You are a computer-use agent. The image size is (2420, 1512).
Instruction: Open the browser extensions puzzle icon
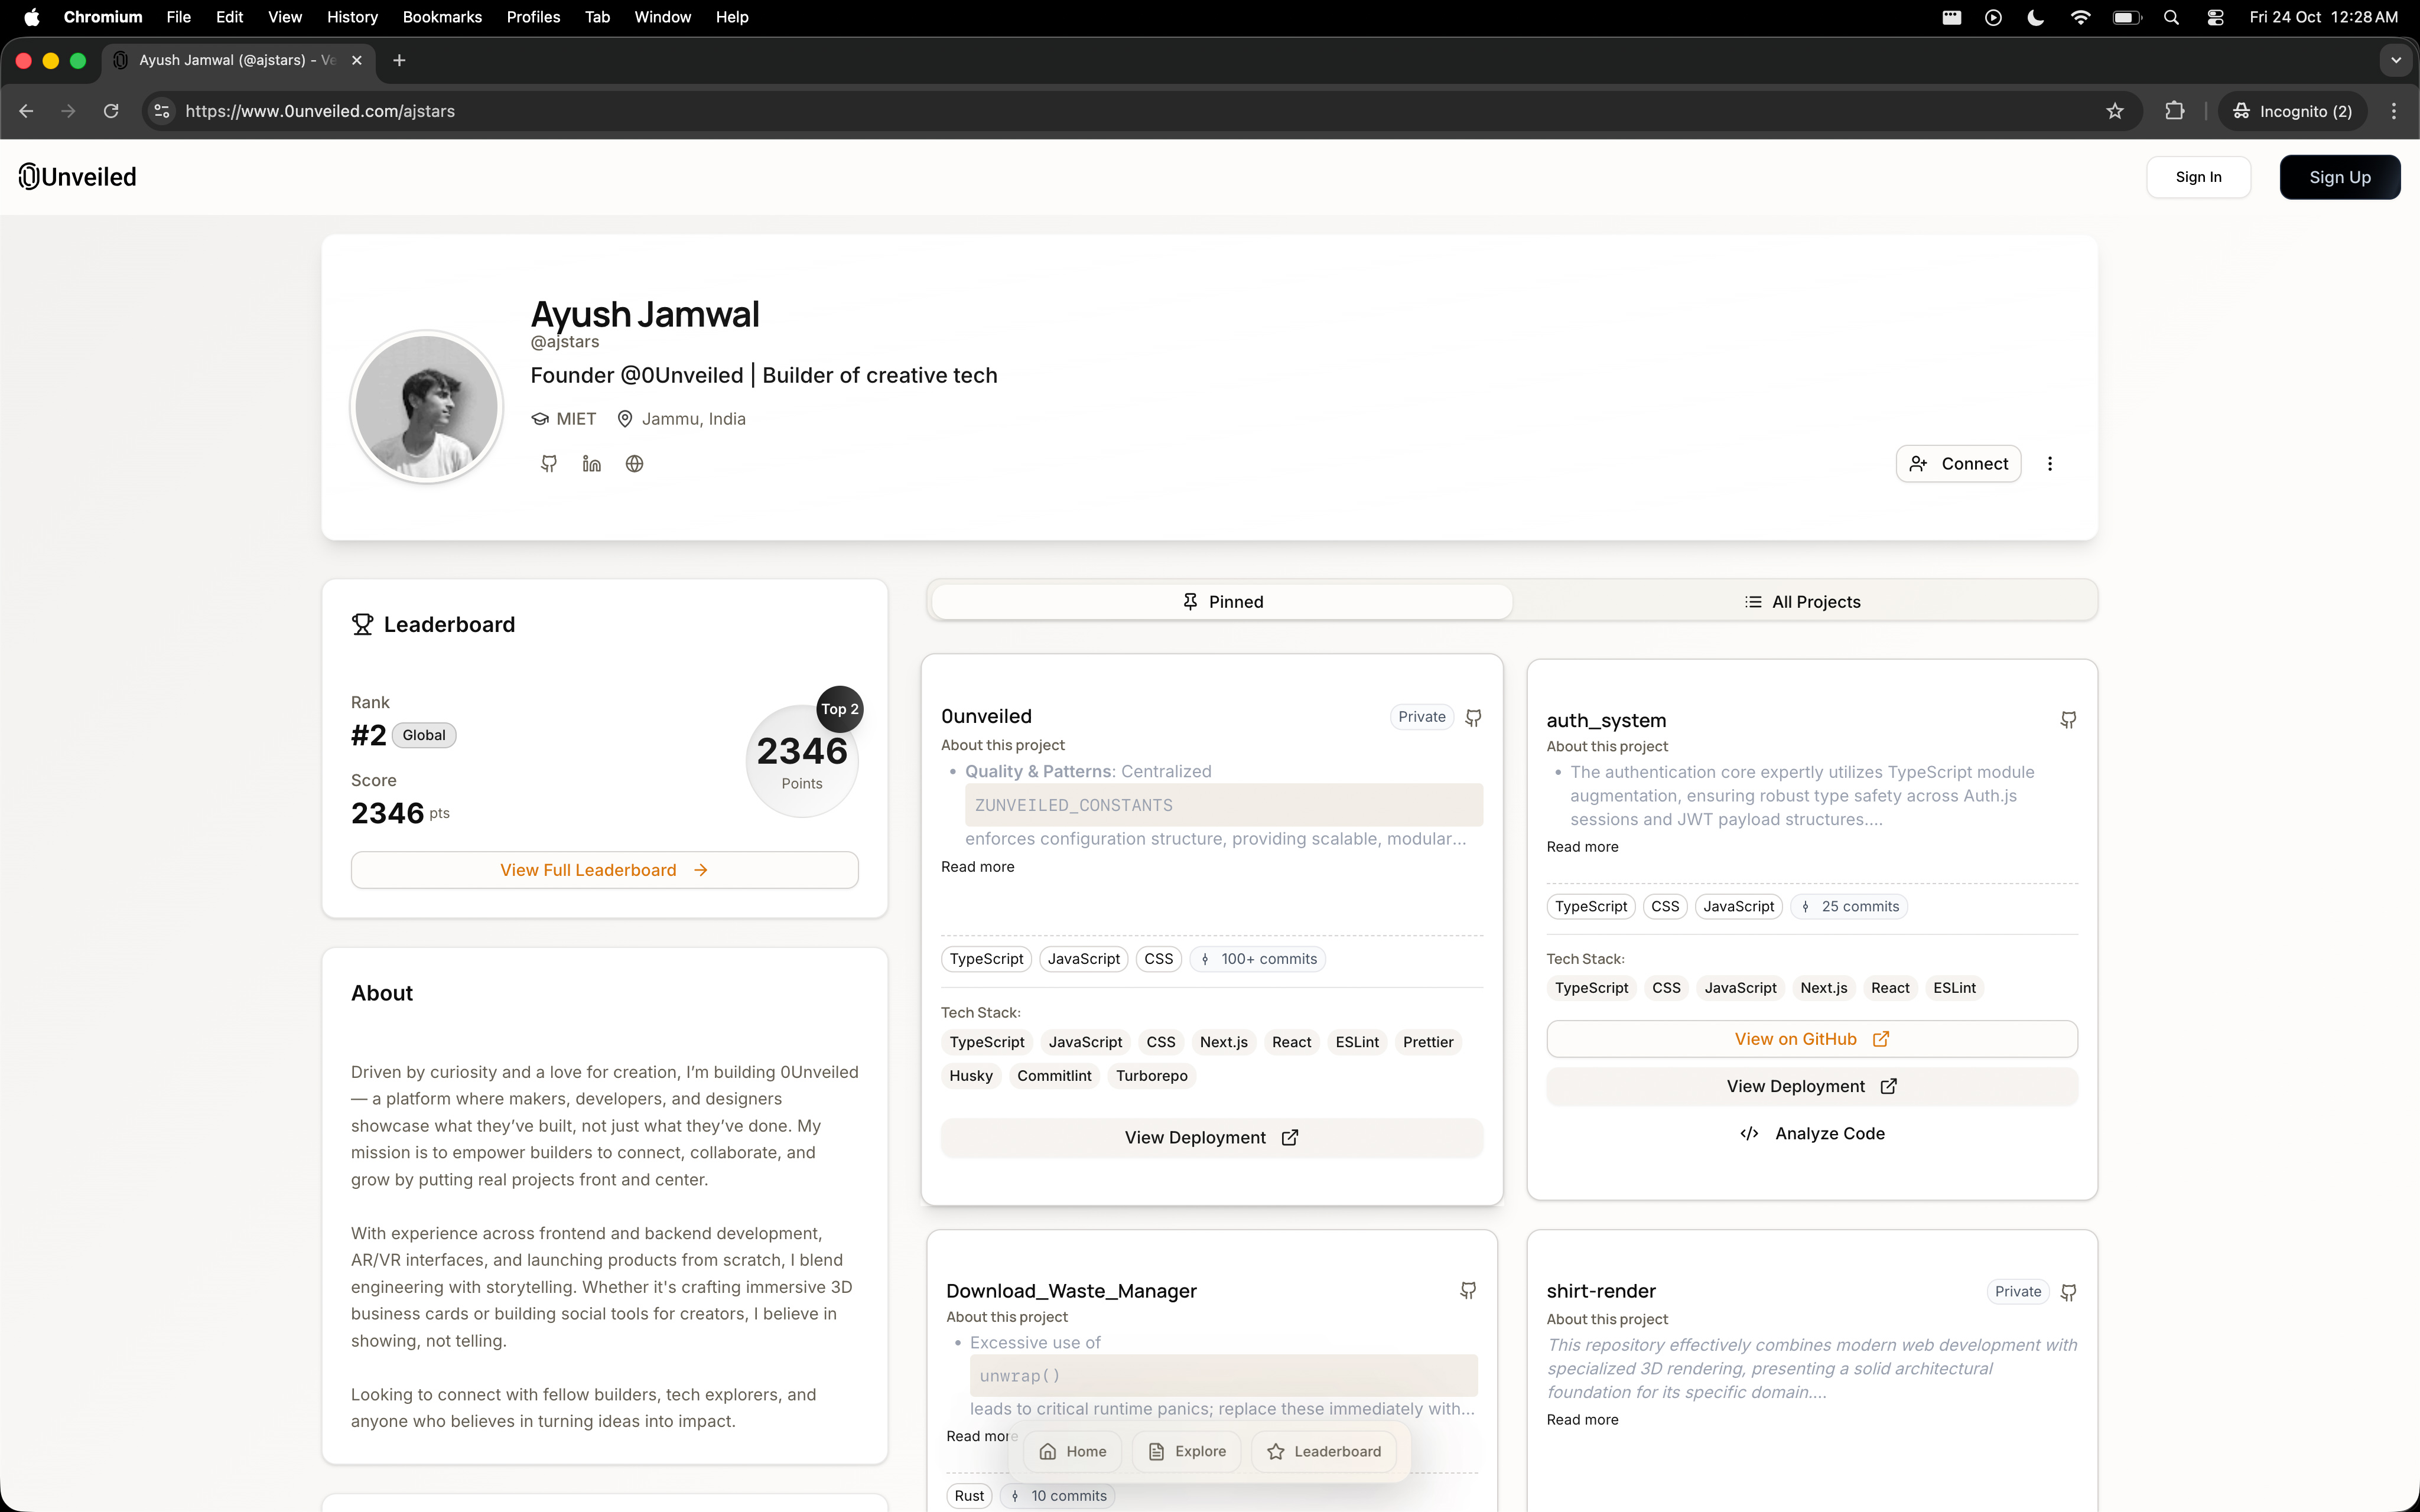(2174, 111)
